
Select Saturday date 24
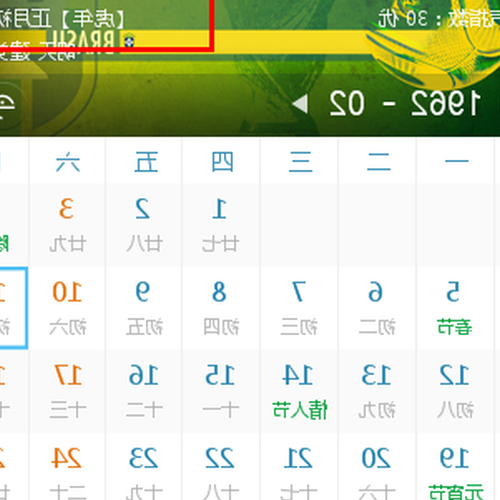pyautogui.click(x=67, y=467)
